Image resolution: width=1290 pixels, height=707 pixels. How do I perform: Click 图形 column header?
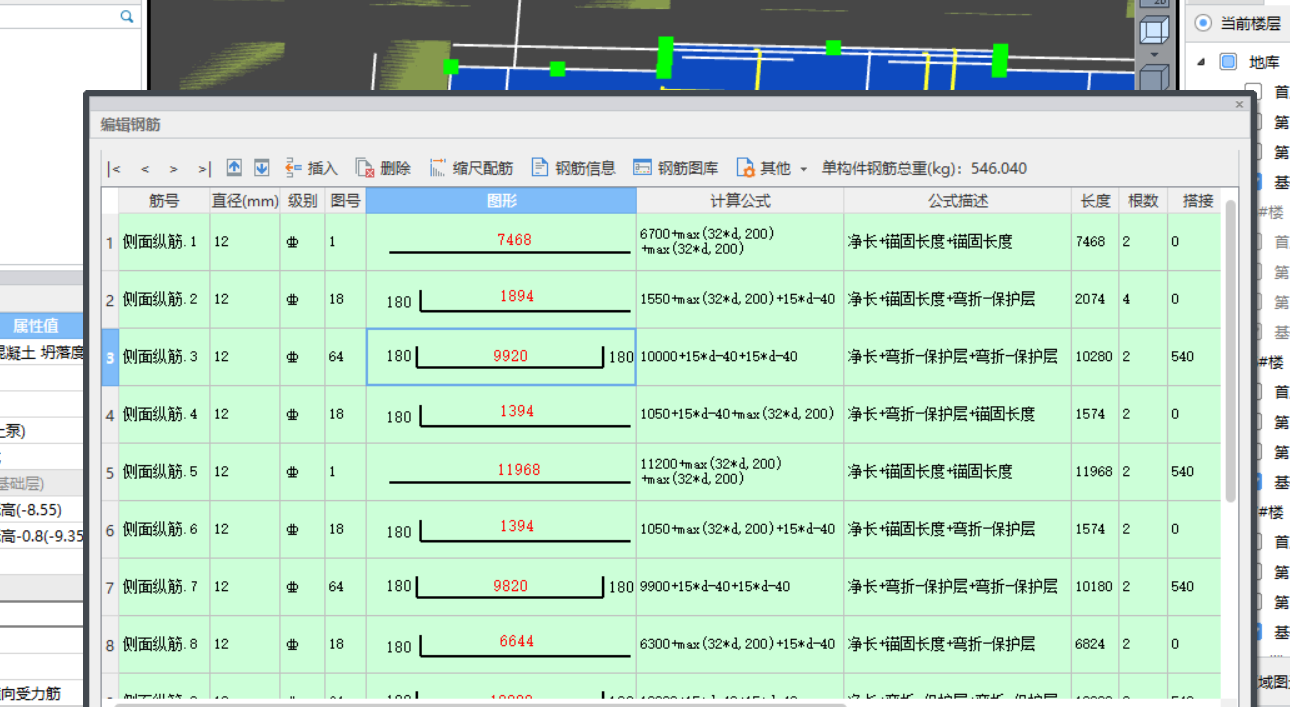point(501,201)
